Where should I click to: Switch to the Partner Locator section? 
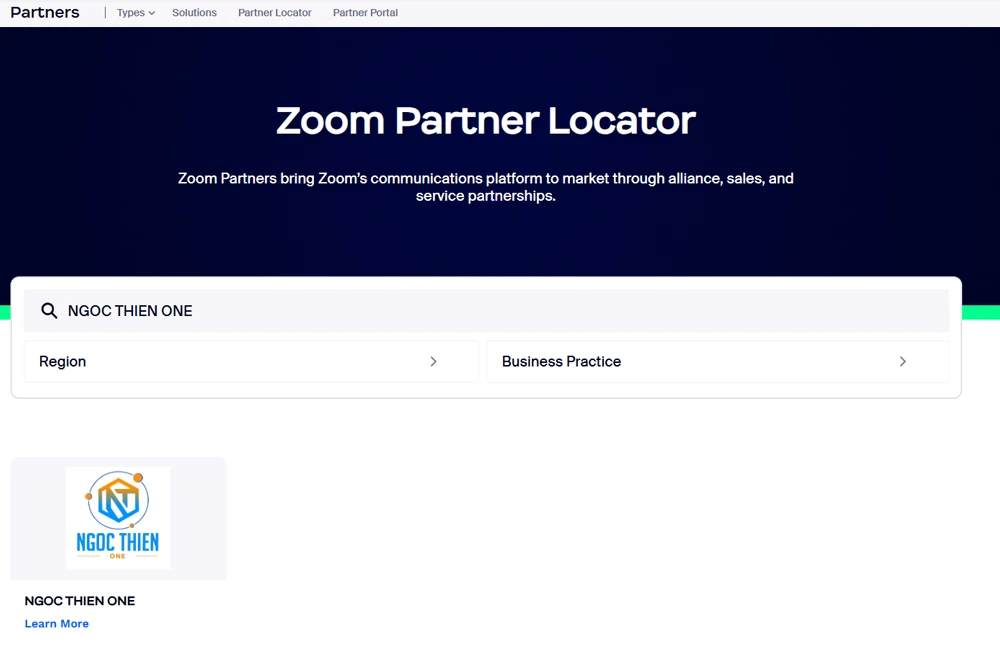(x=274, y=12)
